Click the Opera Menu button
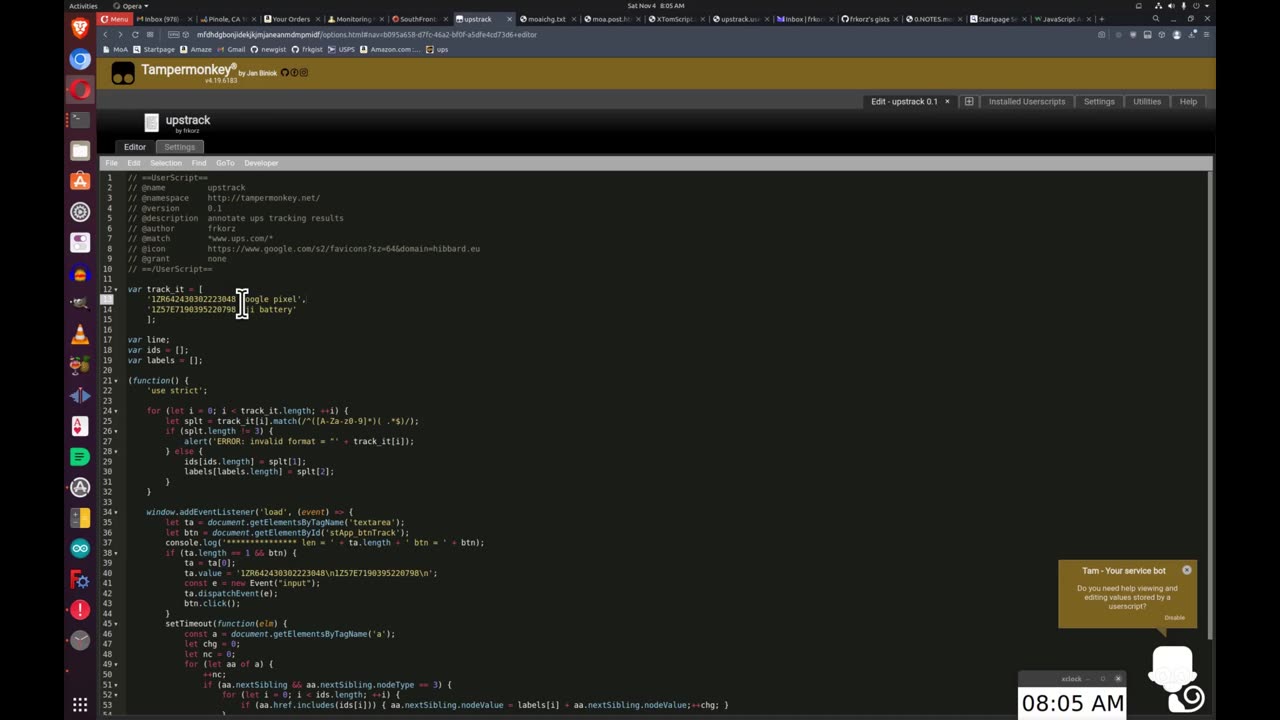 point(115,19)
